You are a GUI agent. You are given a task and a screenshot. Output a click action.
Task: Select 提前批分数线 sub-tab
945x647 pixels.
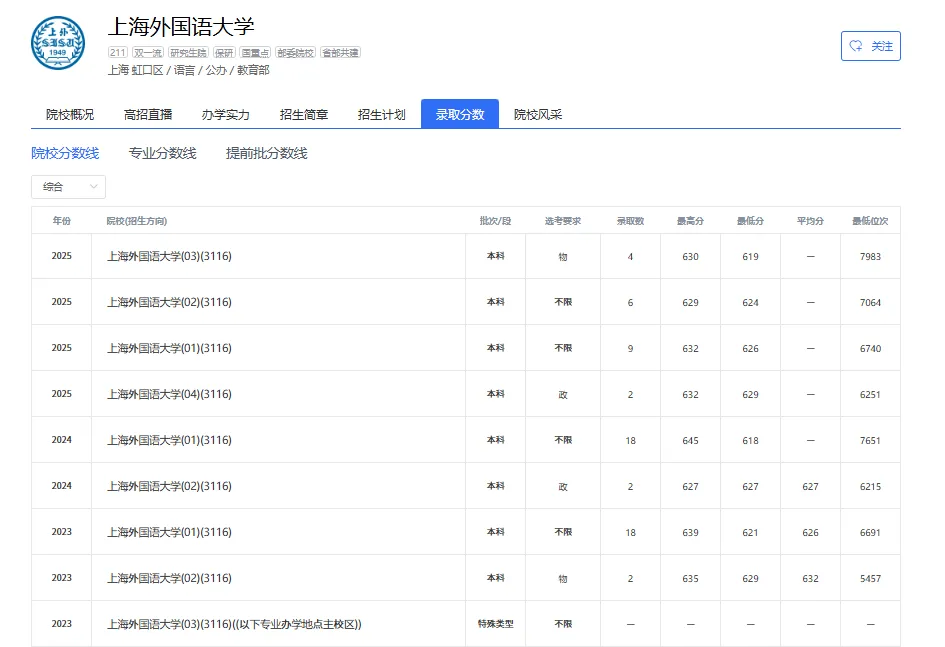click(266, 154)
